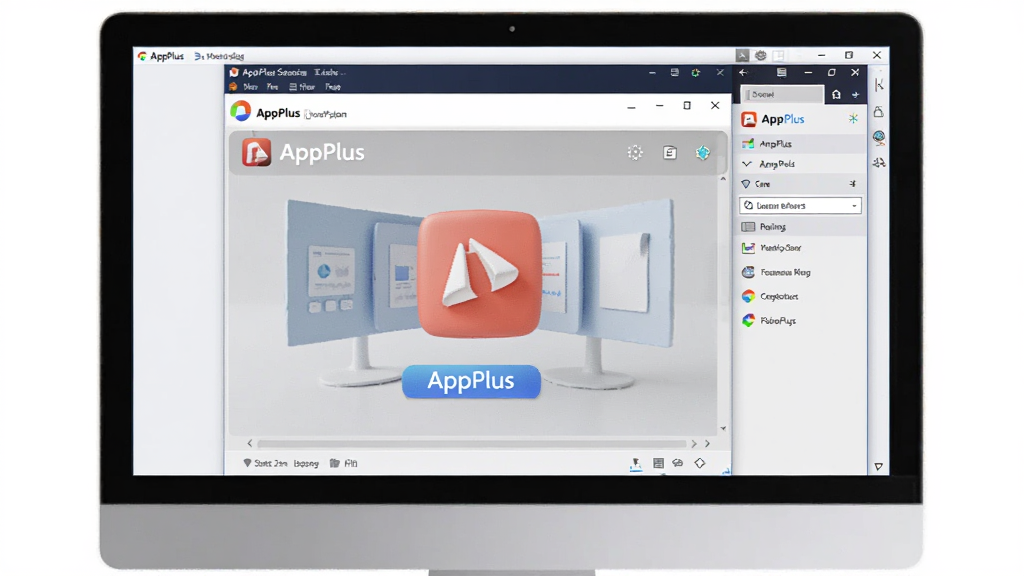Click the green asterisk icon next to sidebar AppPlus
1024x576 pixels.
pos(853,118)
